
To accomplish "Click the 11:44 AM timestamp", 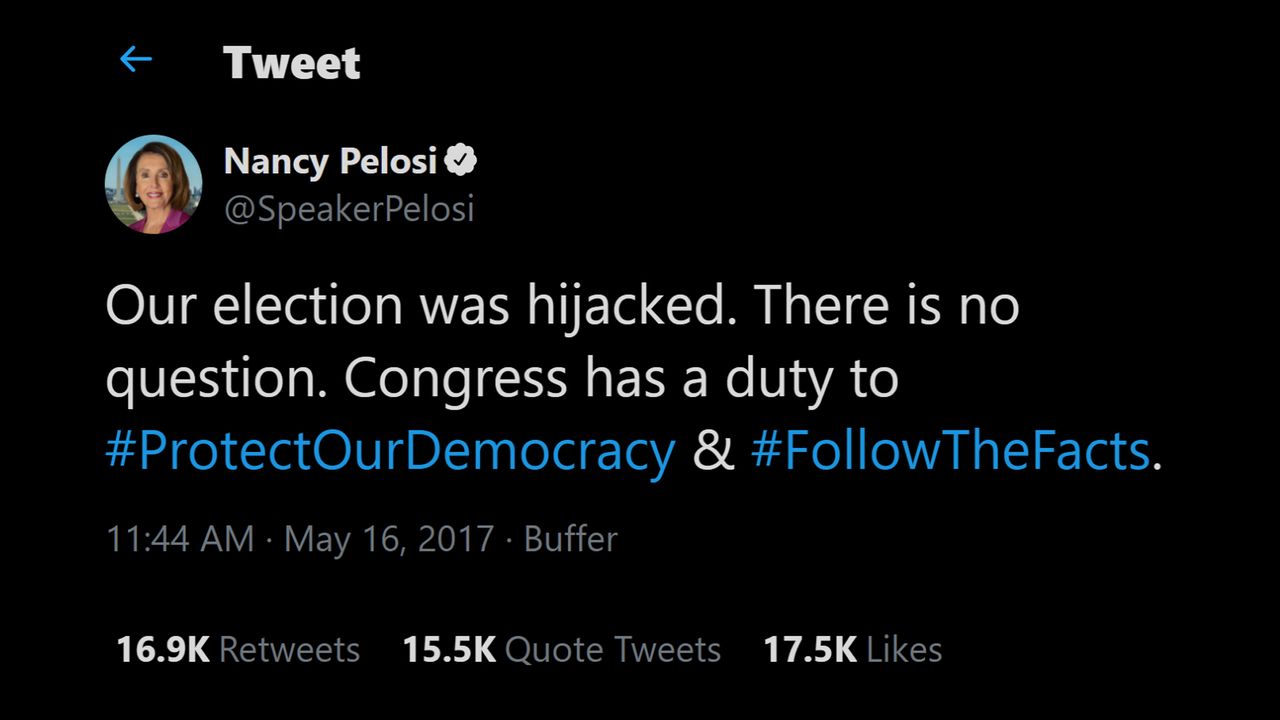I will point(180,539).
